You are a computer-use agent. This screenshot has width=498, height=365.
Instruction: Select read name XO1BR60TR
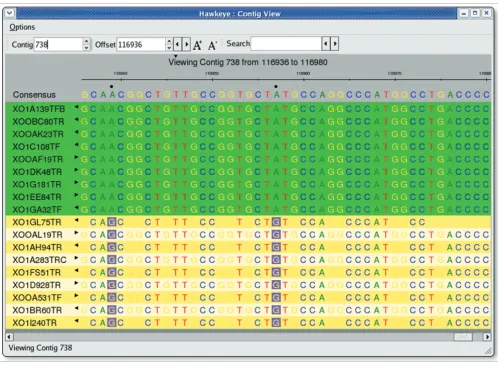pos(37,310)
